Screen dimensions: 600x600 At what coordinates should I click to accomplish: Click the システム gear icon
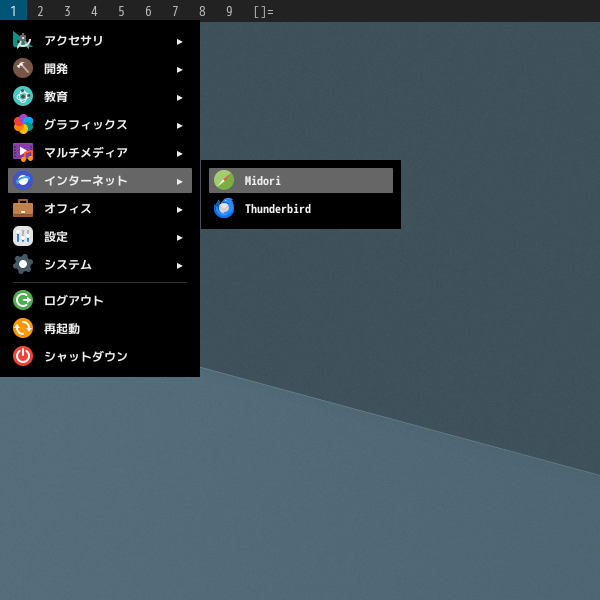[23, 264]
